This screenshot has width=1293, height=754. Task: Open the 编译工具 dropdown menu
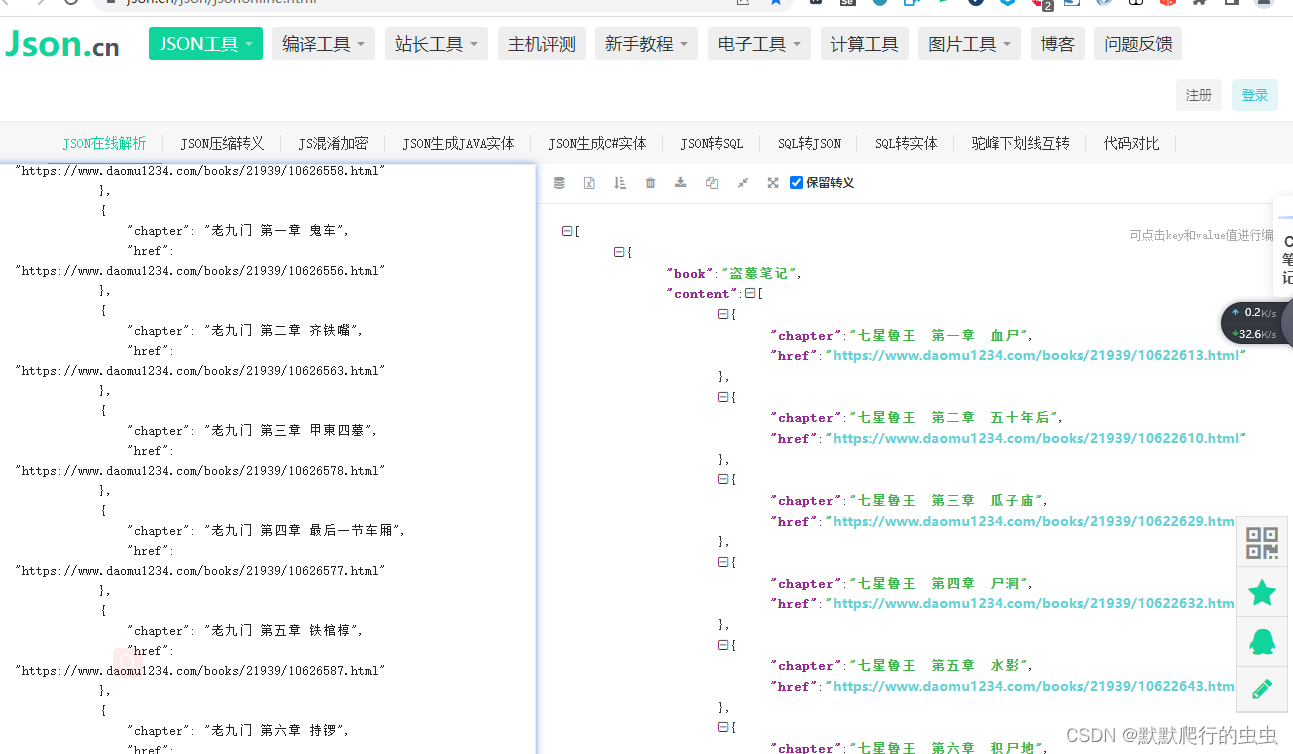click(x=324, y=44)
